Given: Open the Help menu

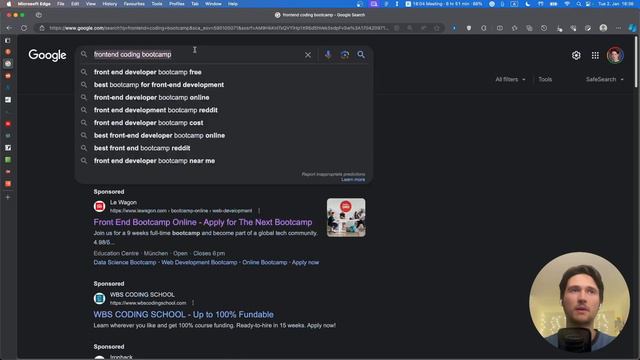Looking at the screenshot, I should (233, 4).
